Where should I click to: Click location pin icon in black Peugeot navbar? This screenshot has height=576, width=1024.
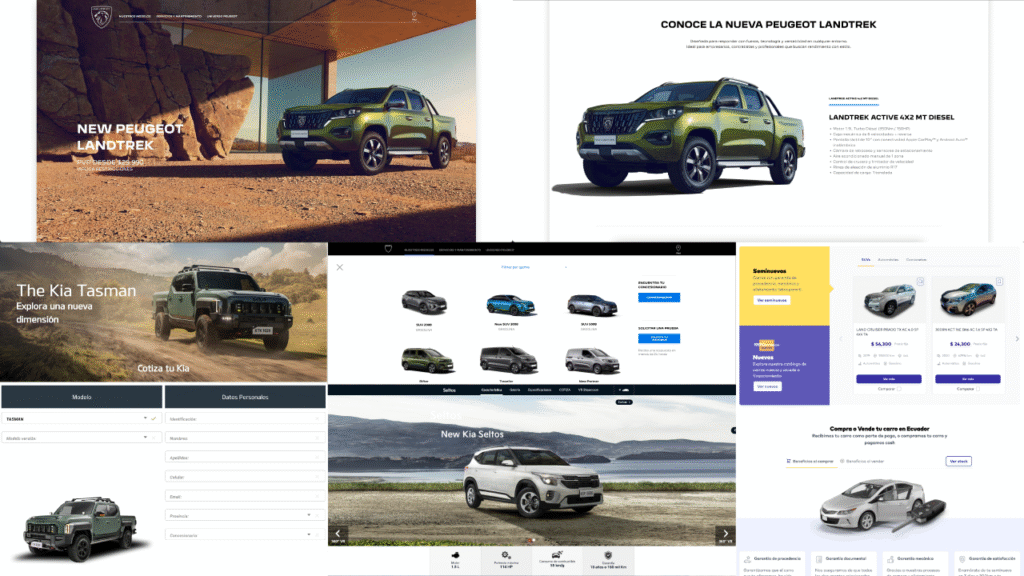click(x=678, y=249)
